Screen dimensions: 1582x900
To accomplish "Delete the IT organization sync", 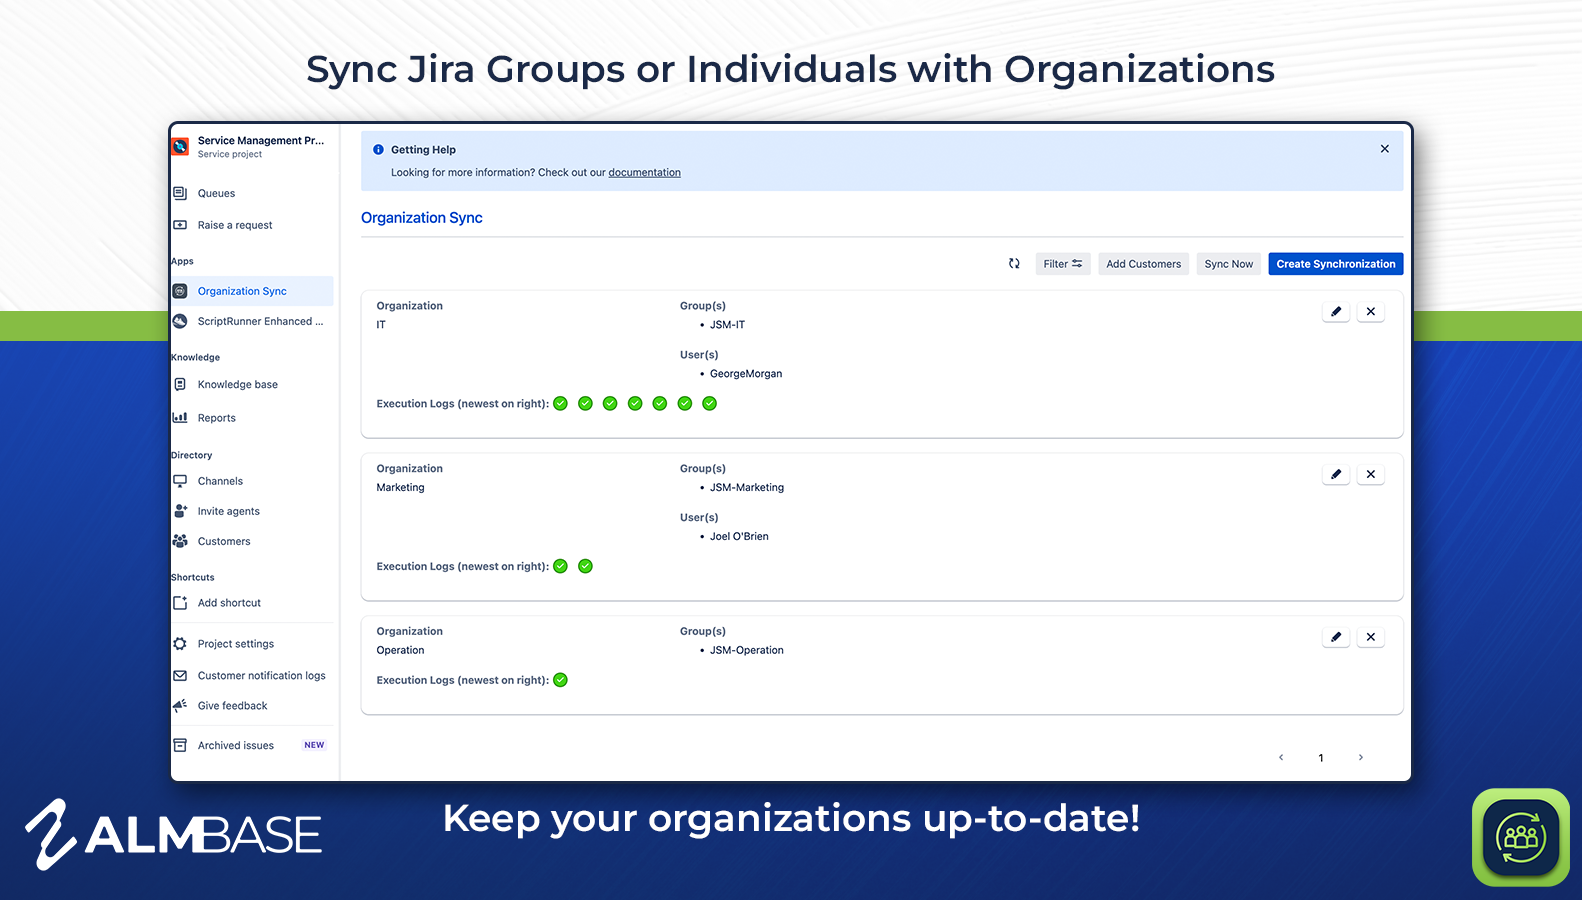I will pos(1371,312).
